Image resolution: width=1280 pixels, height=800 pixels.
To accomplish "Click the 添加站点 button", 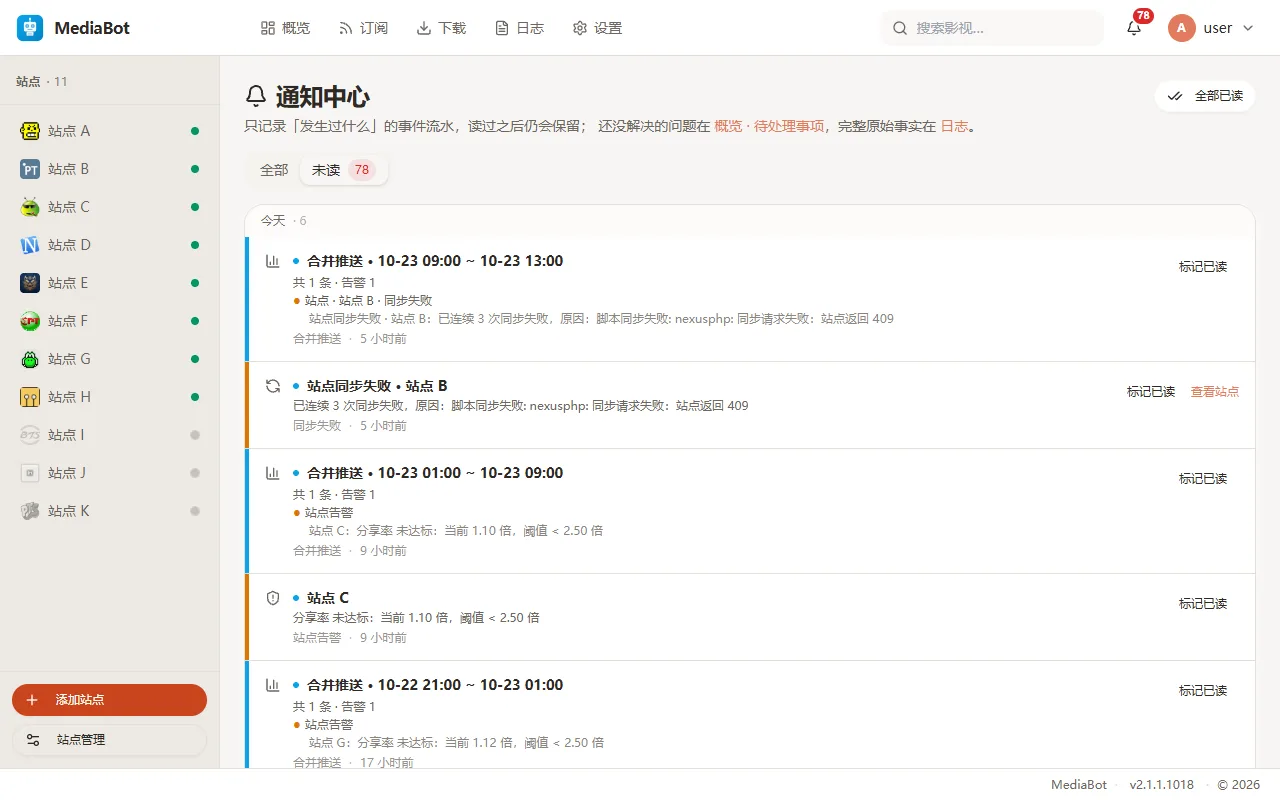I will tap(109, 700).
